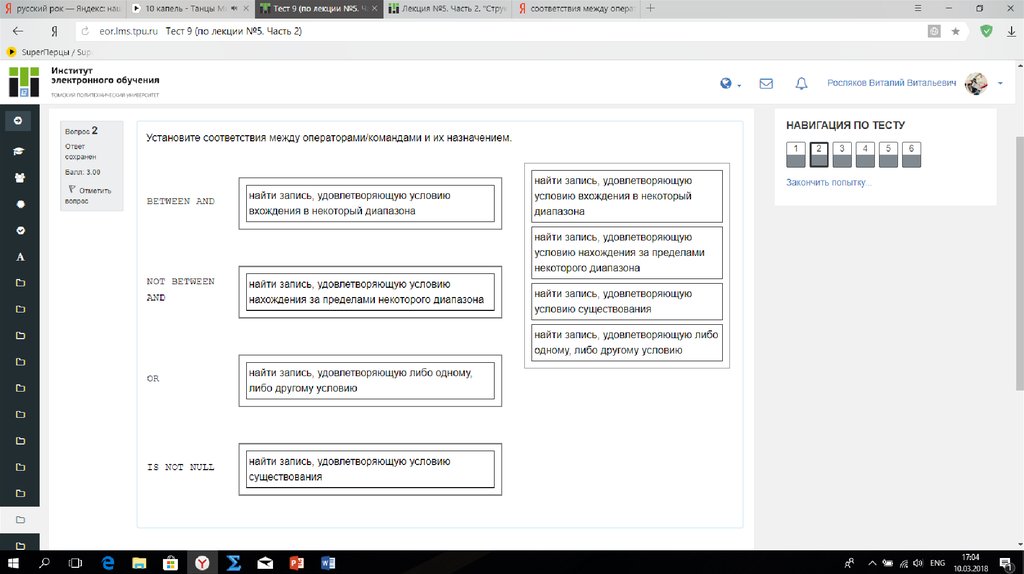This screenshot has height=574, width=1024.
Task: Open Word from taskbar
Action: click(328, 562)
